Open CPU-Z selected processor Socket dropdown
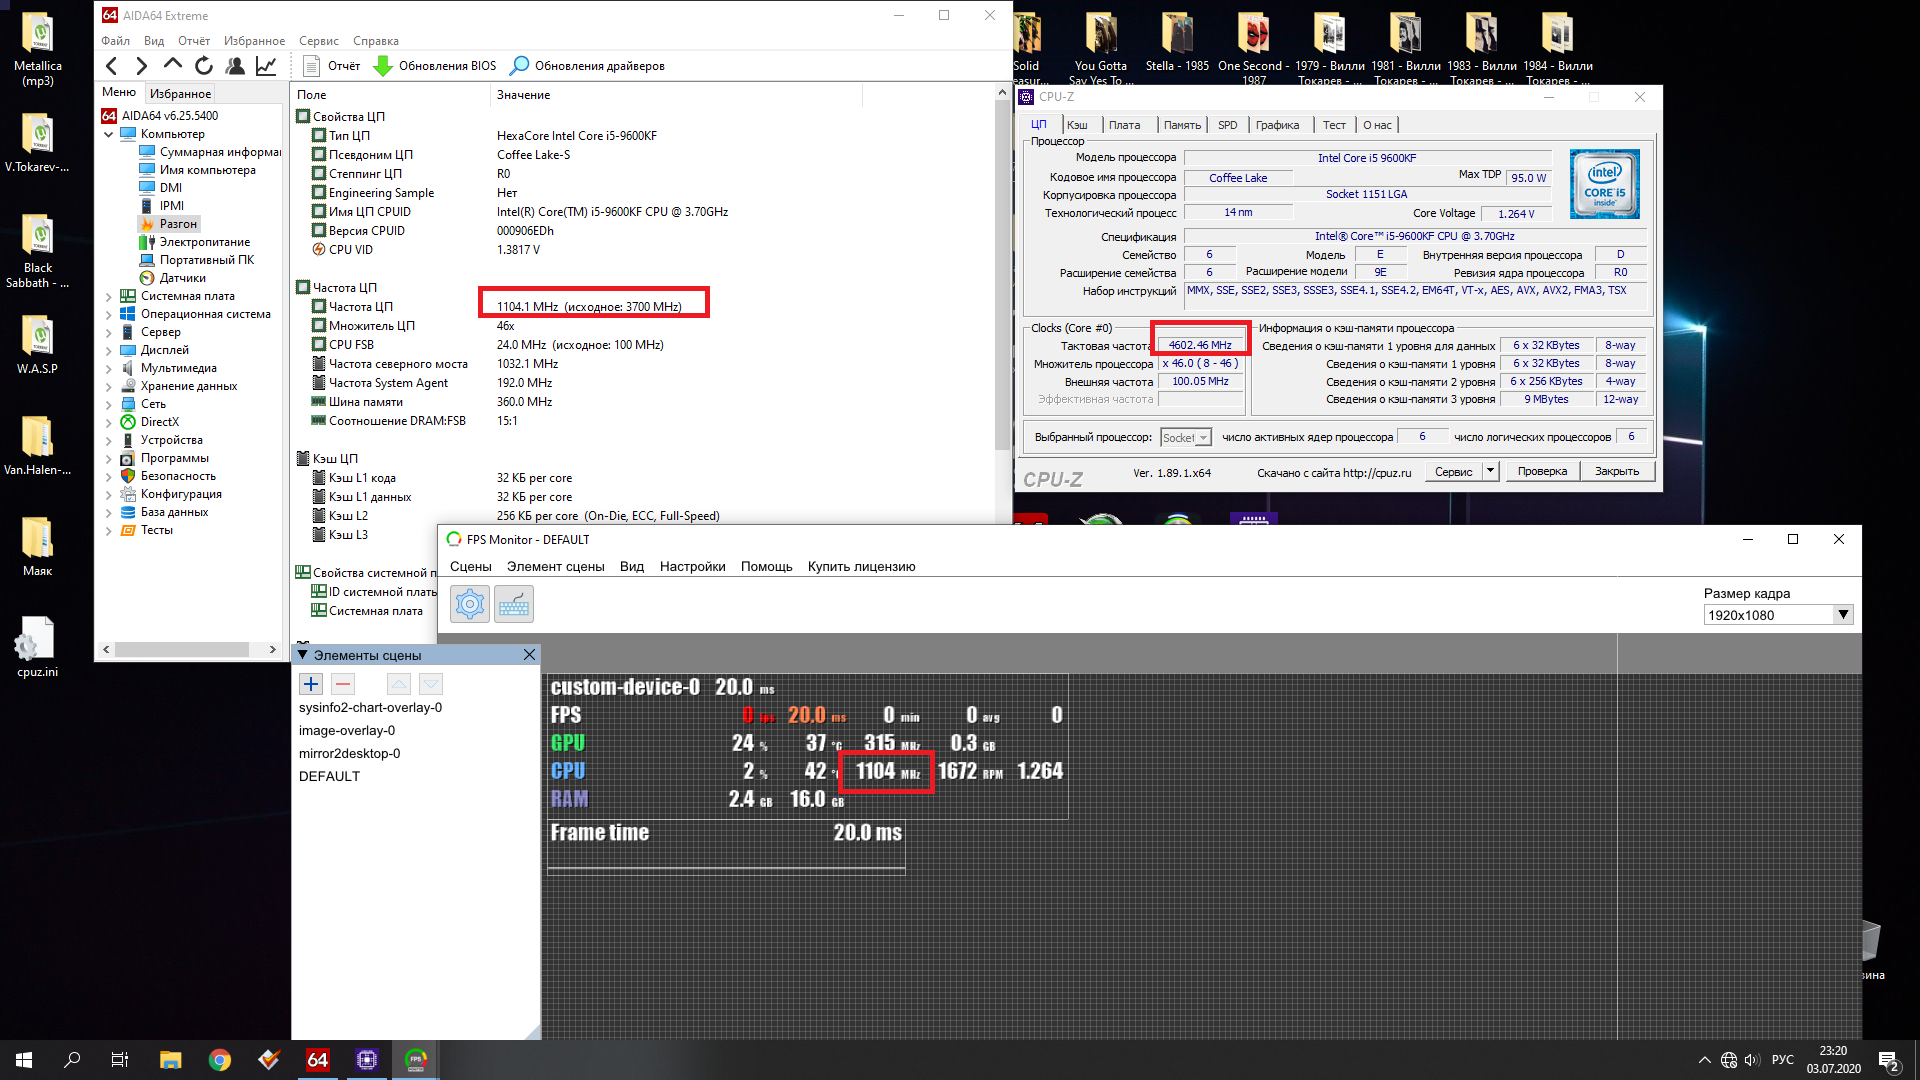Viewport: 1920px width, 1080px height. (x=1203, y=438)
